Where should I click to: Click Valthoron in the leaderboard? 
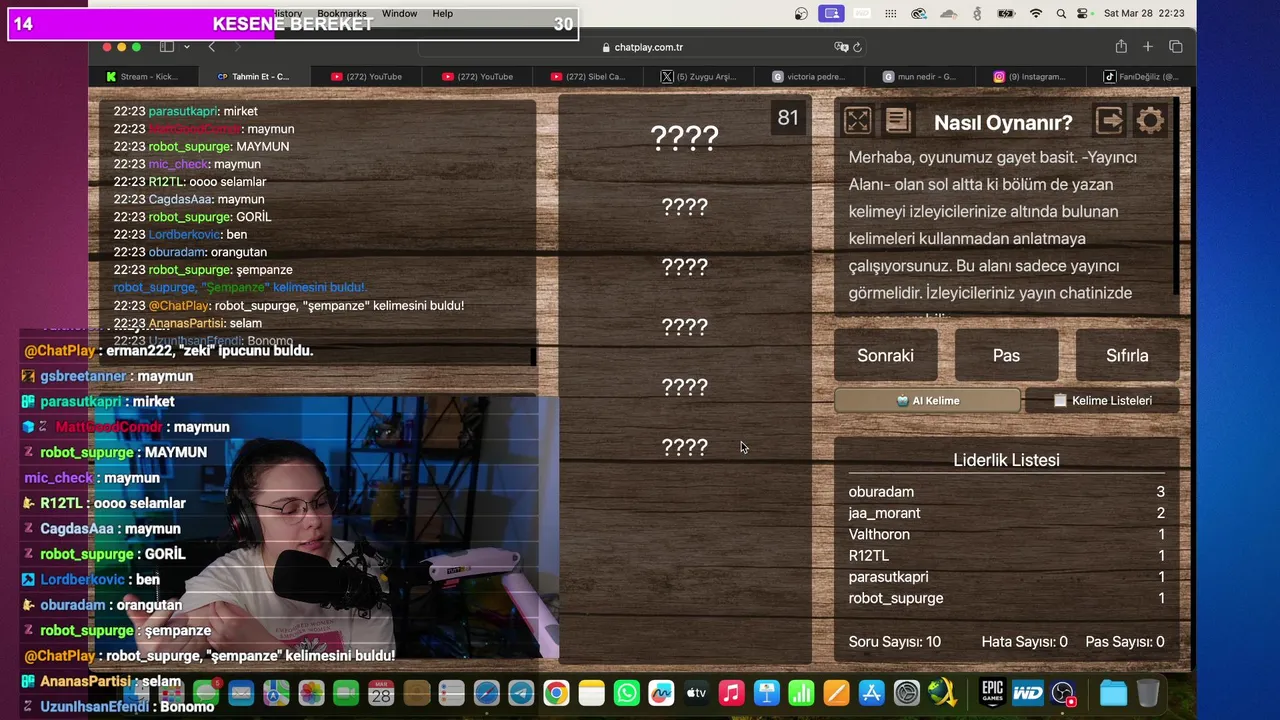pyautogui.click(x=879, y=534)
